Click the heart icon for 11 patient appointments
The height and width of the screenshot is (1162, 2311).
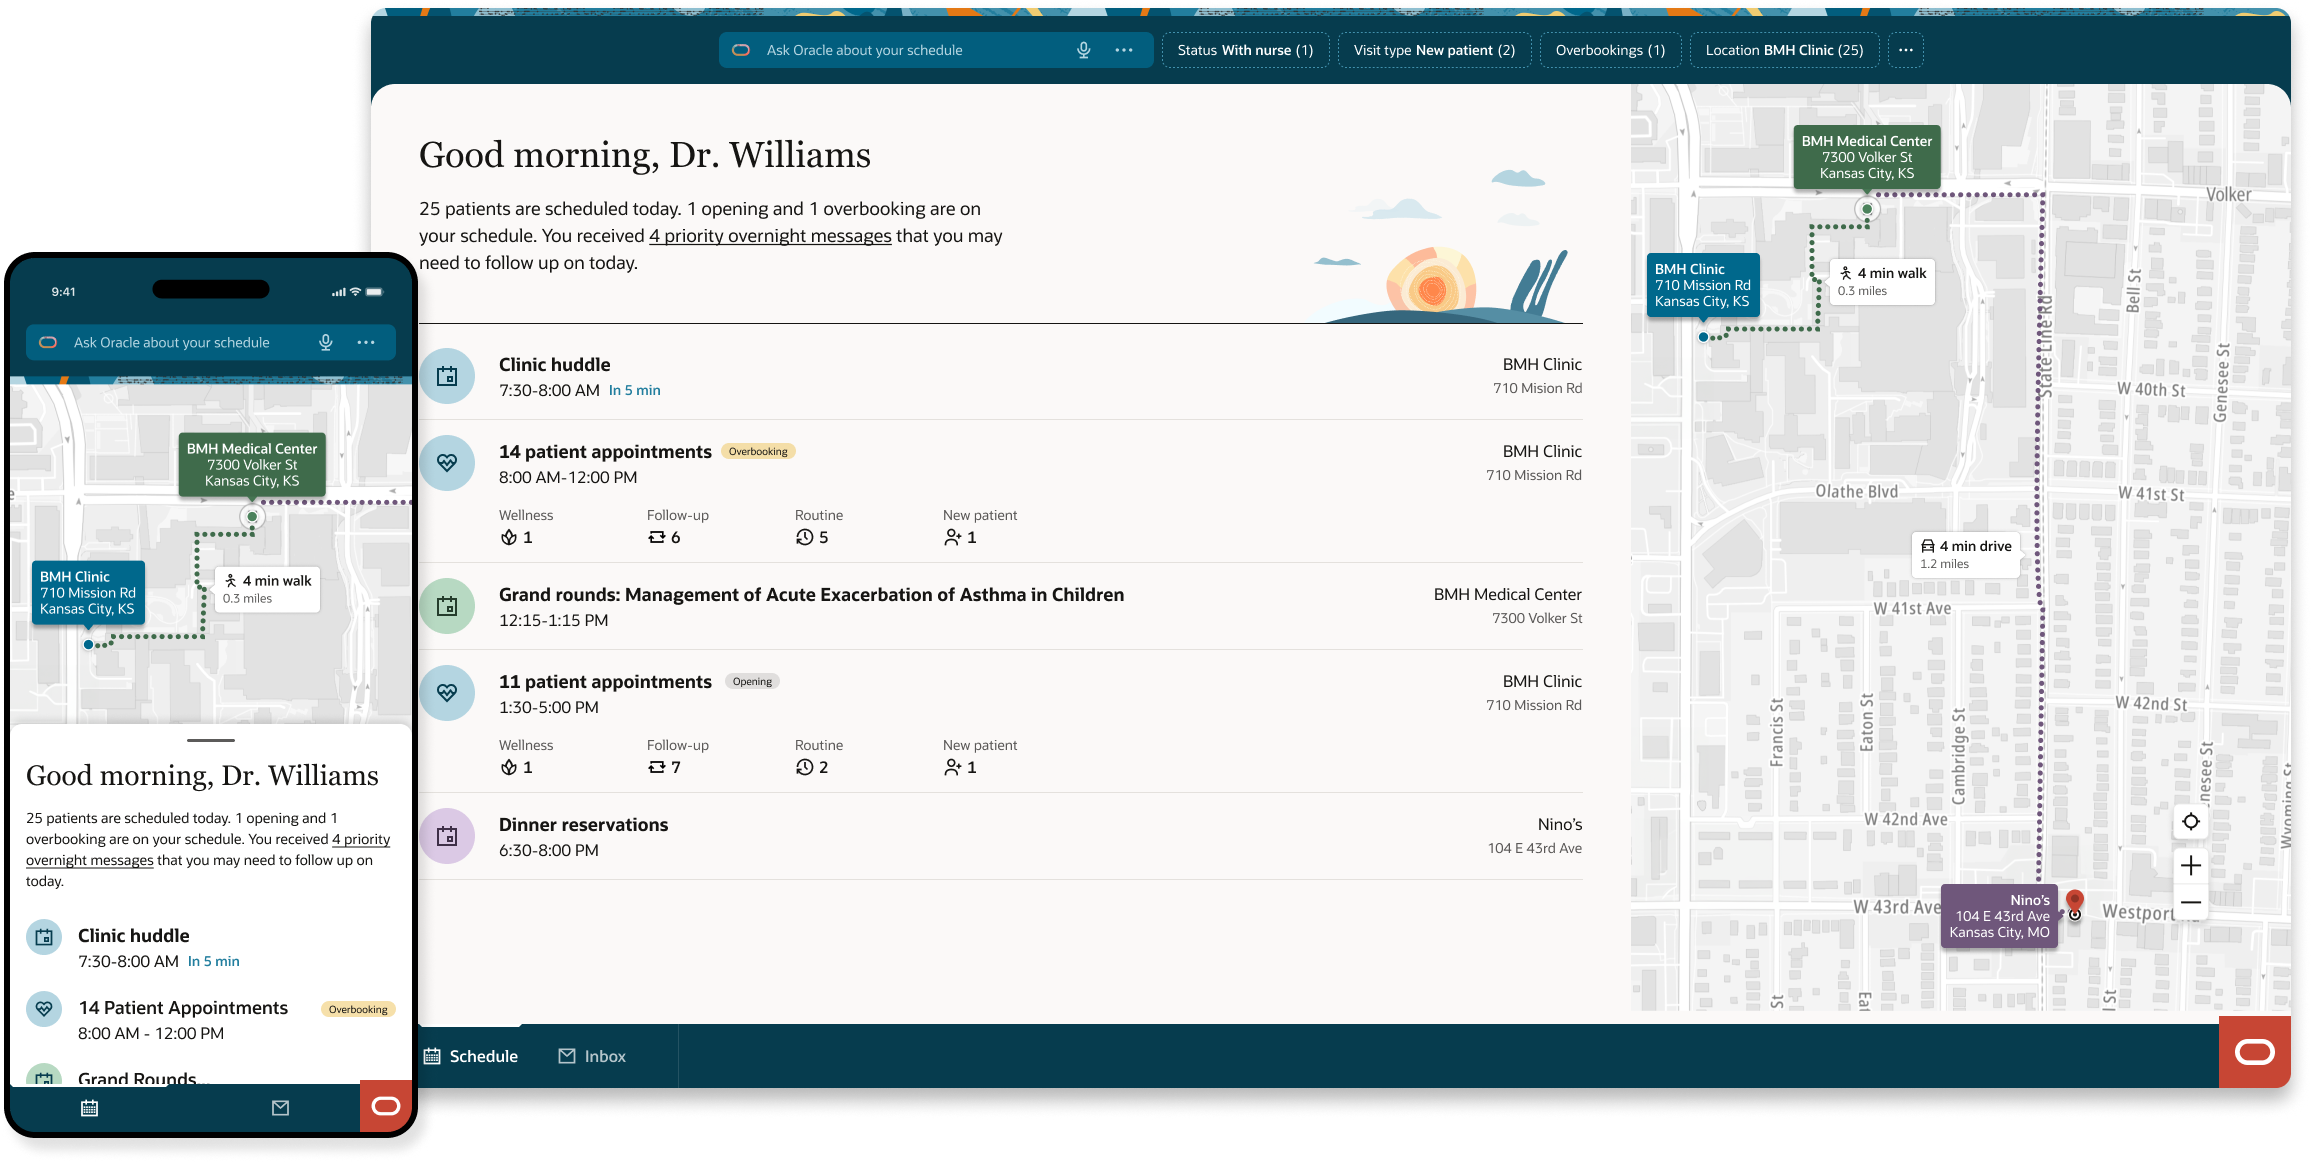click(447, 693)
